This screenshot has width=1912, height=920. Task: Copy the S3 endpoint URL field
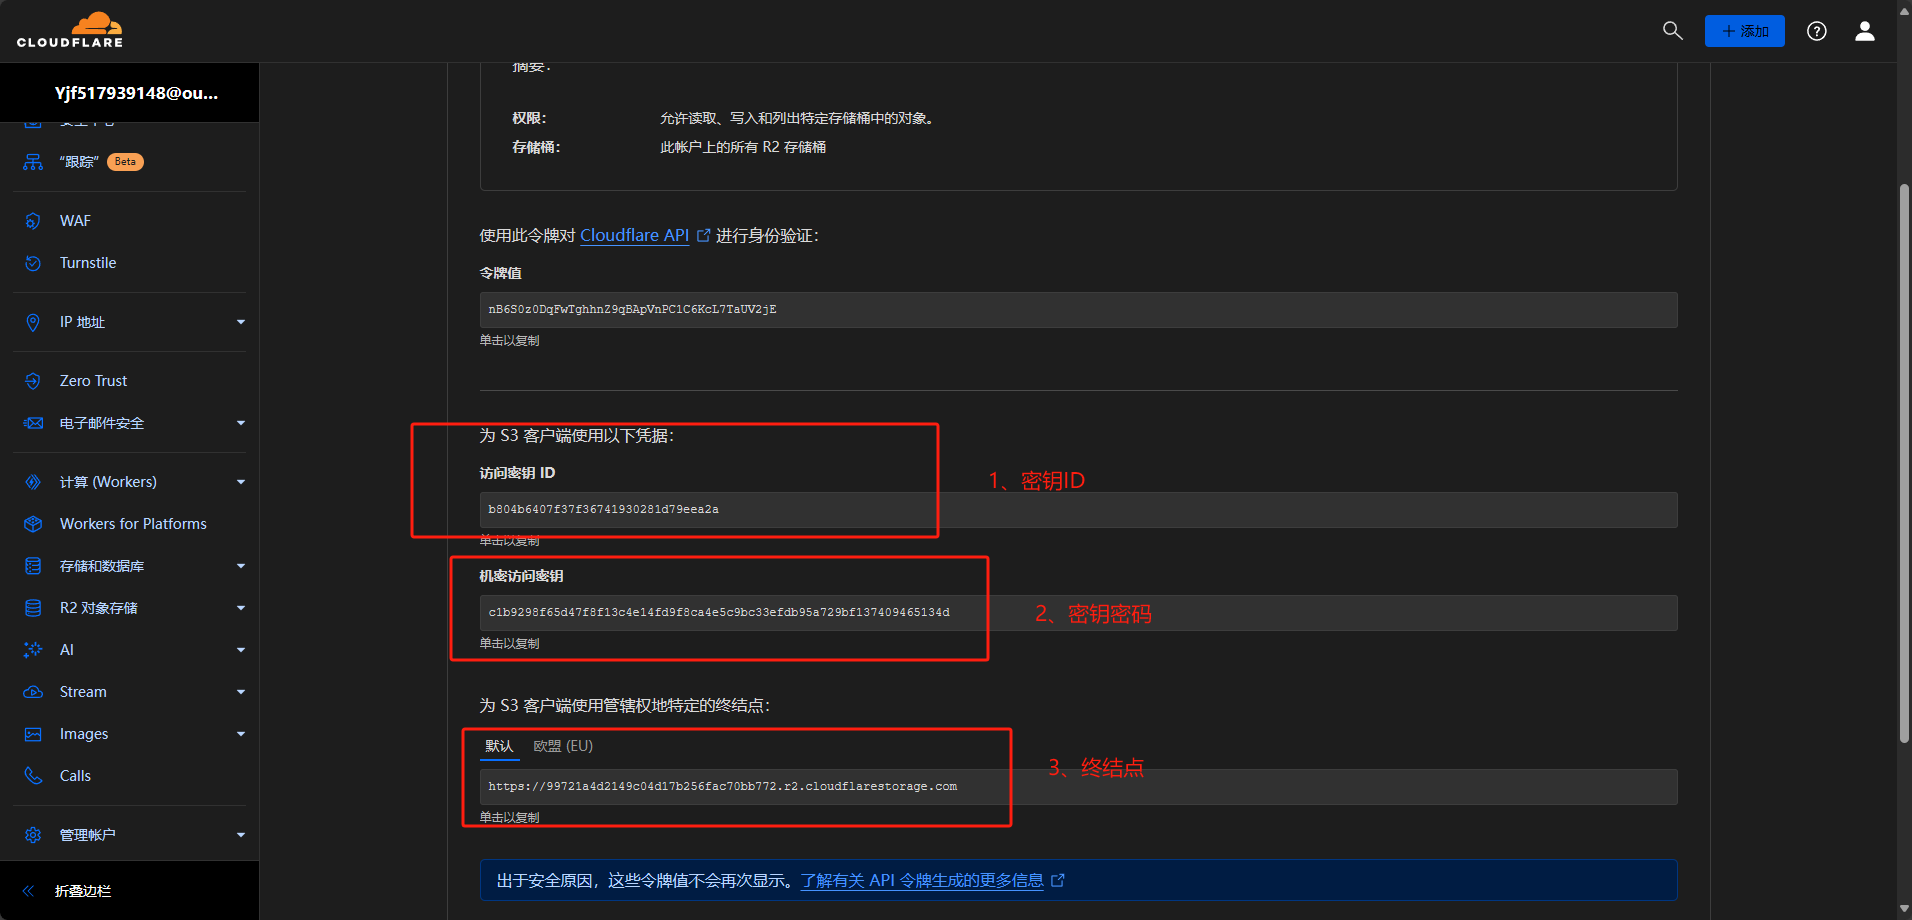click(x=1078, y=787)
